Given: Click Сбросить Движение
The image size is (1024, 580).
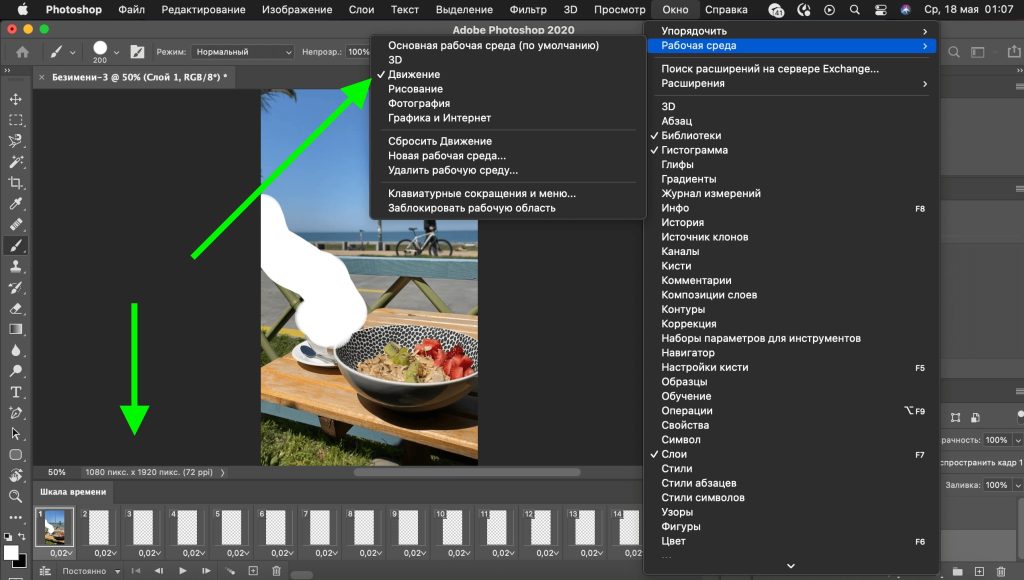Looking at the screenshot, I should 440,141.
